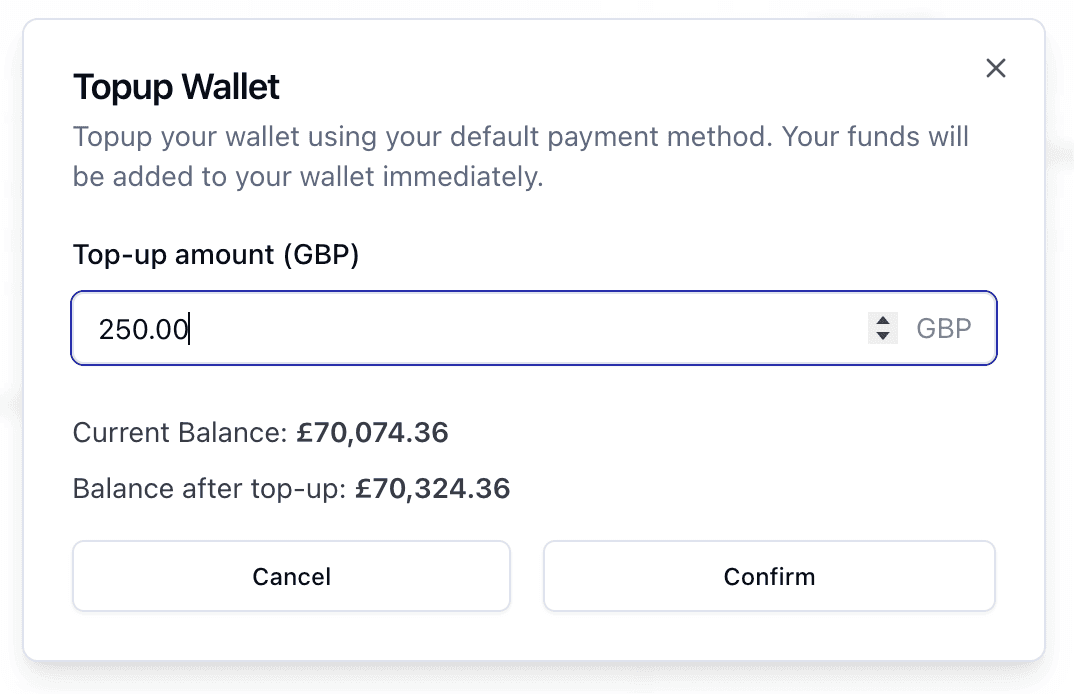Click the "Current Balance:" label

181,433
